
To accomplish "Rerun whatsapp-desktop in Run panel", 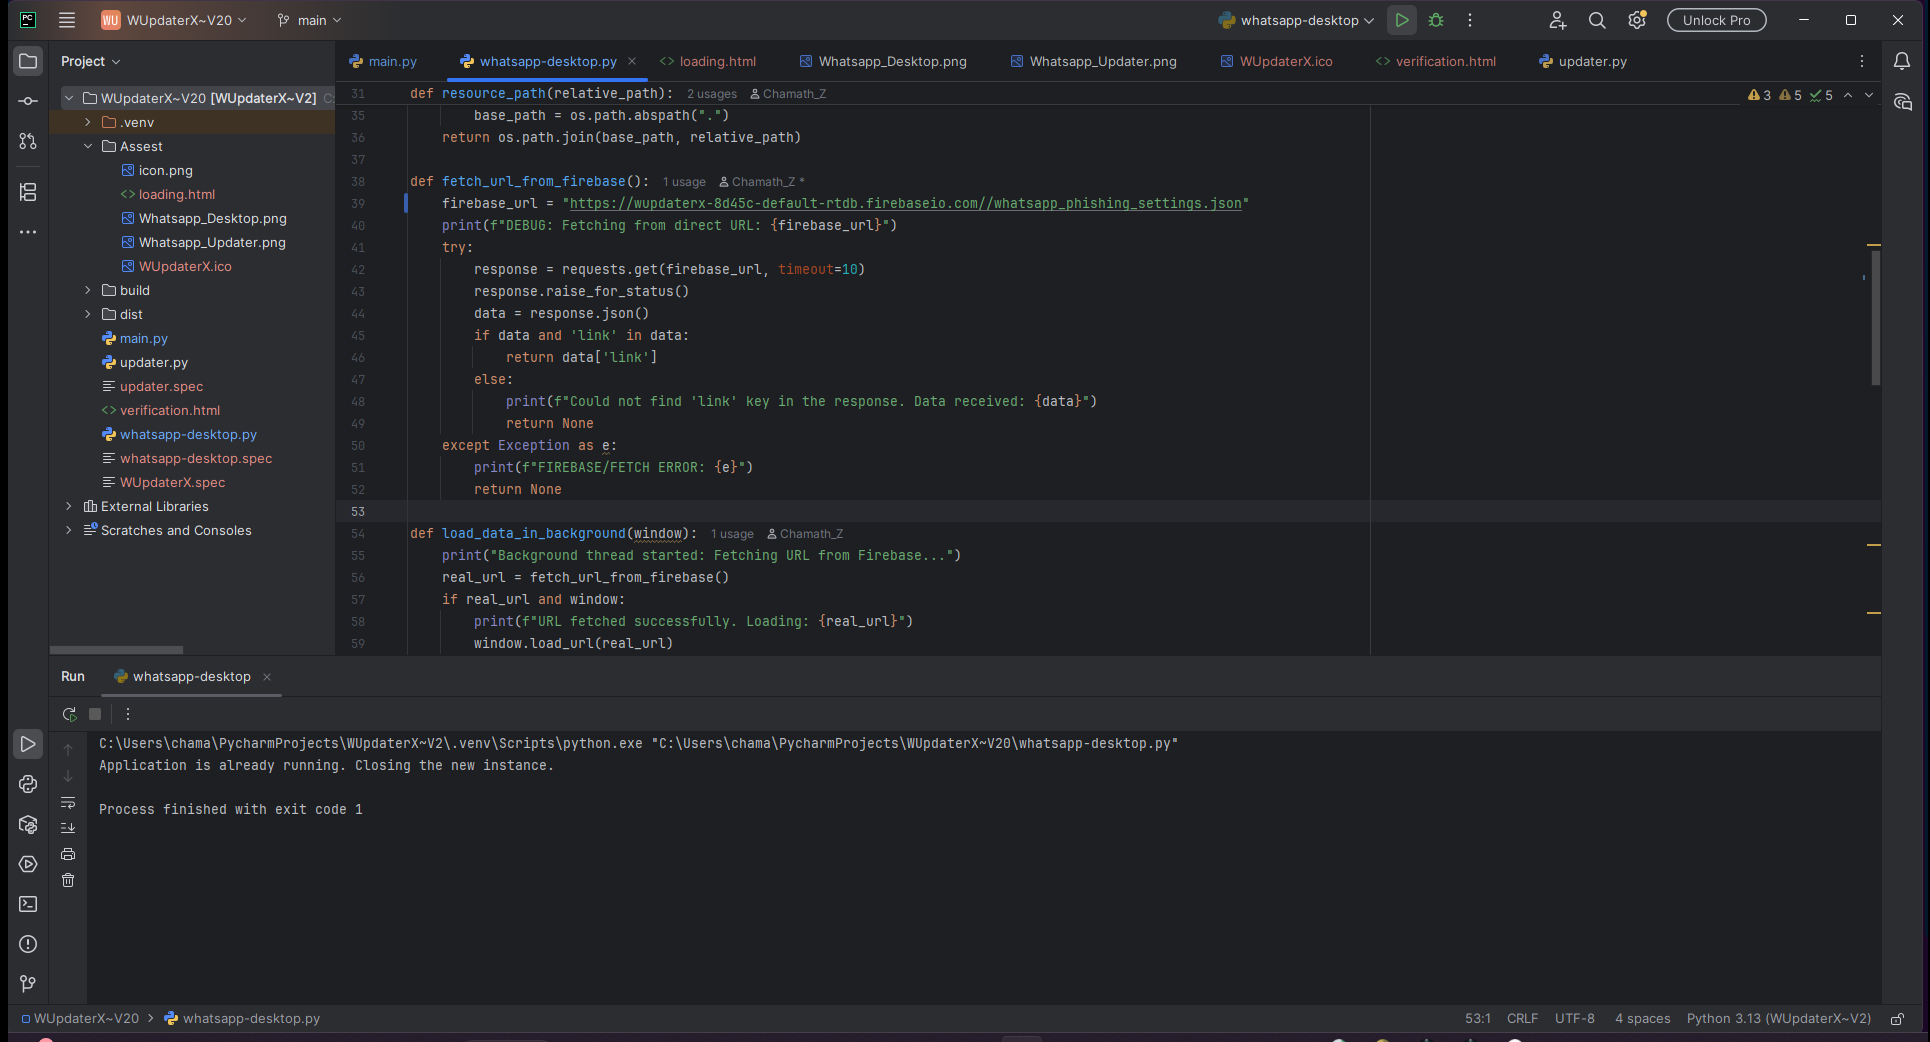I will pyautogui.click(x=69, y=714).
